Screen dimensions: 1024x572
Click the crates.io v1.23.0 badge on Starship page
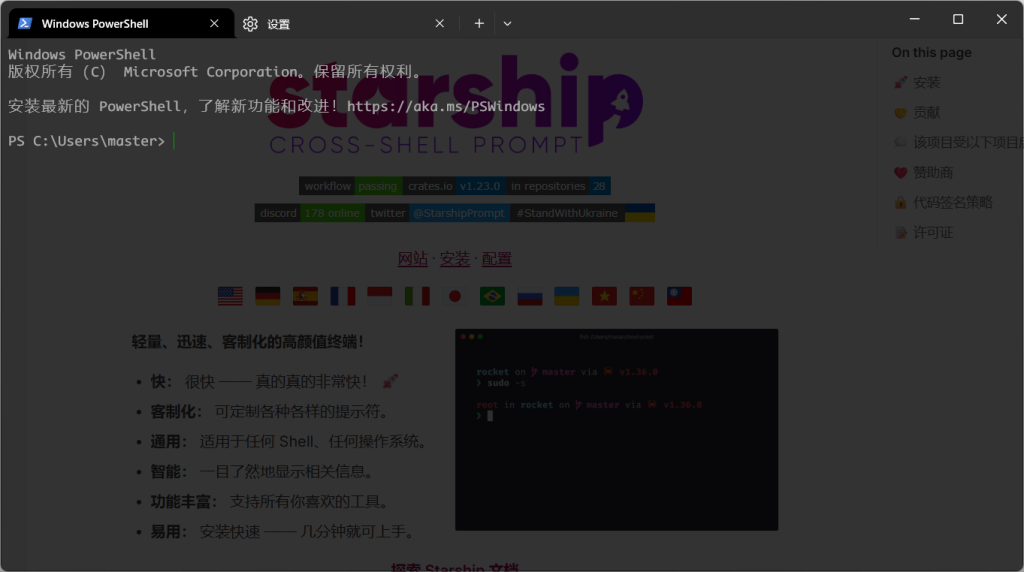(454, 186)
